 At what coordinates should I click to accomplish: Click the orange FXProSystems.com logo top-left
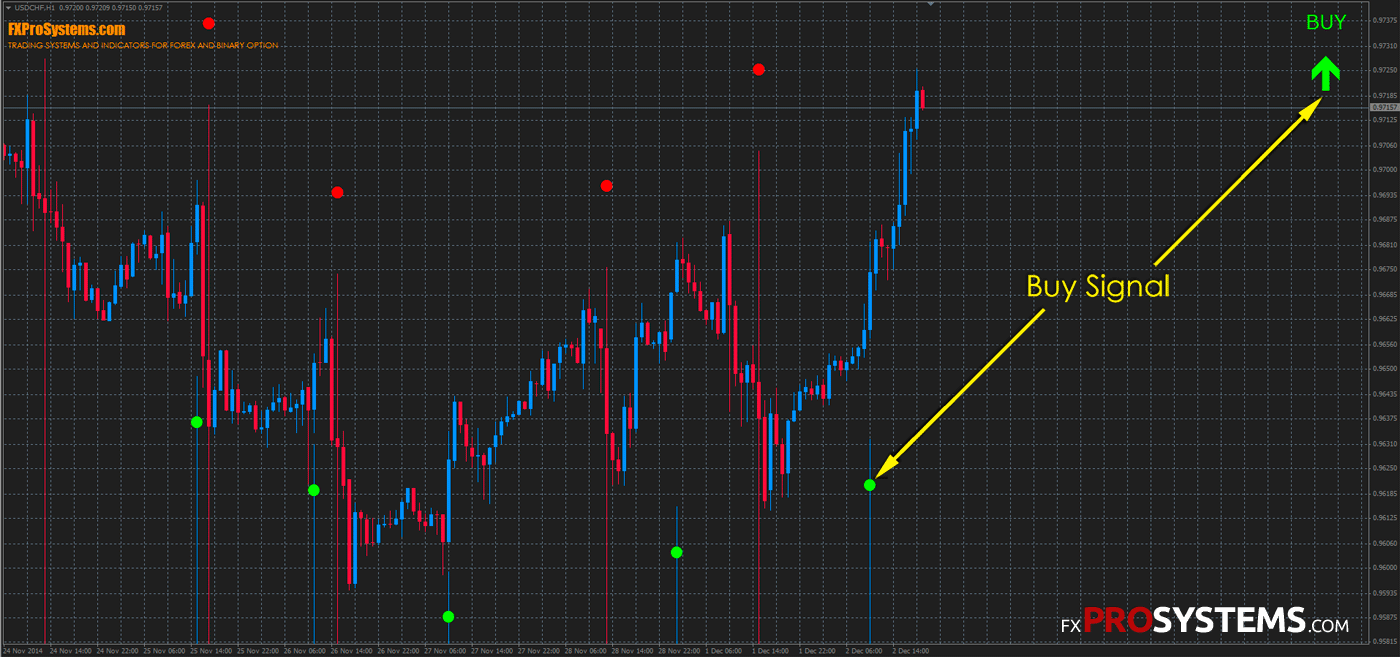[x=67, y=30]
